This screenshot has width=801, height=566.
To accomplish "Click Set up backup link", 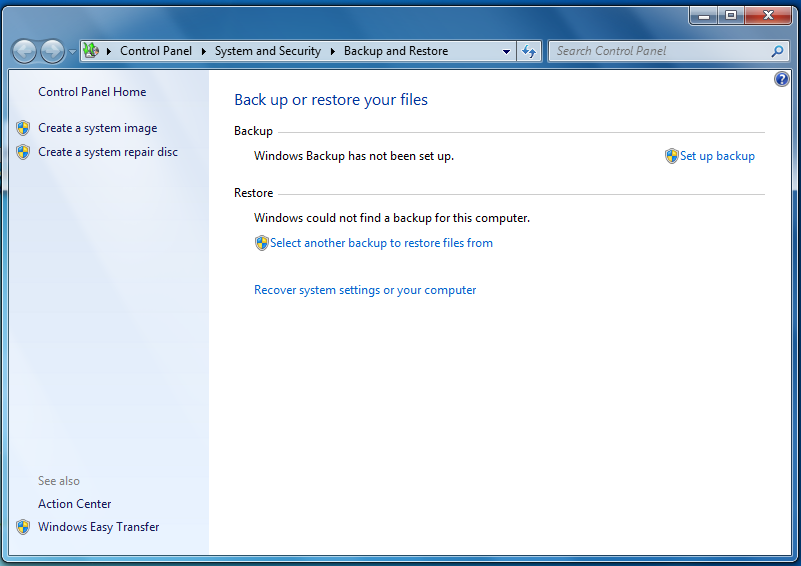I will (x=717, y=156).
